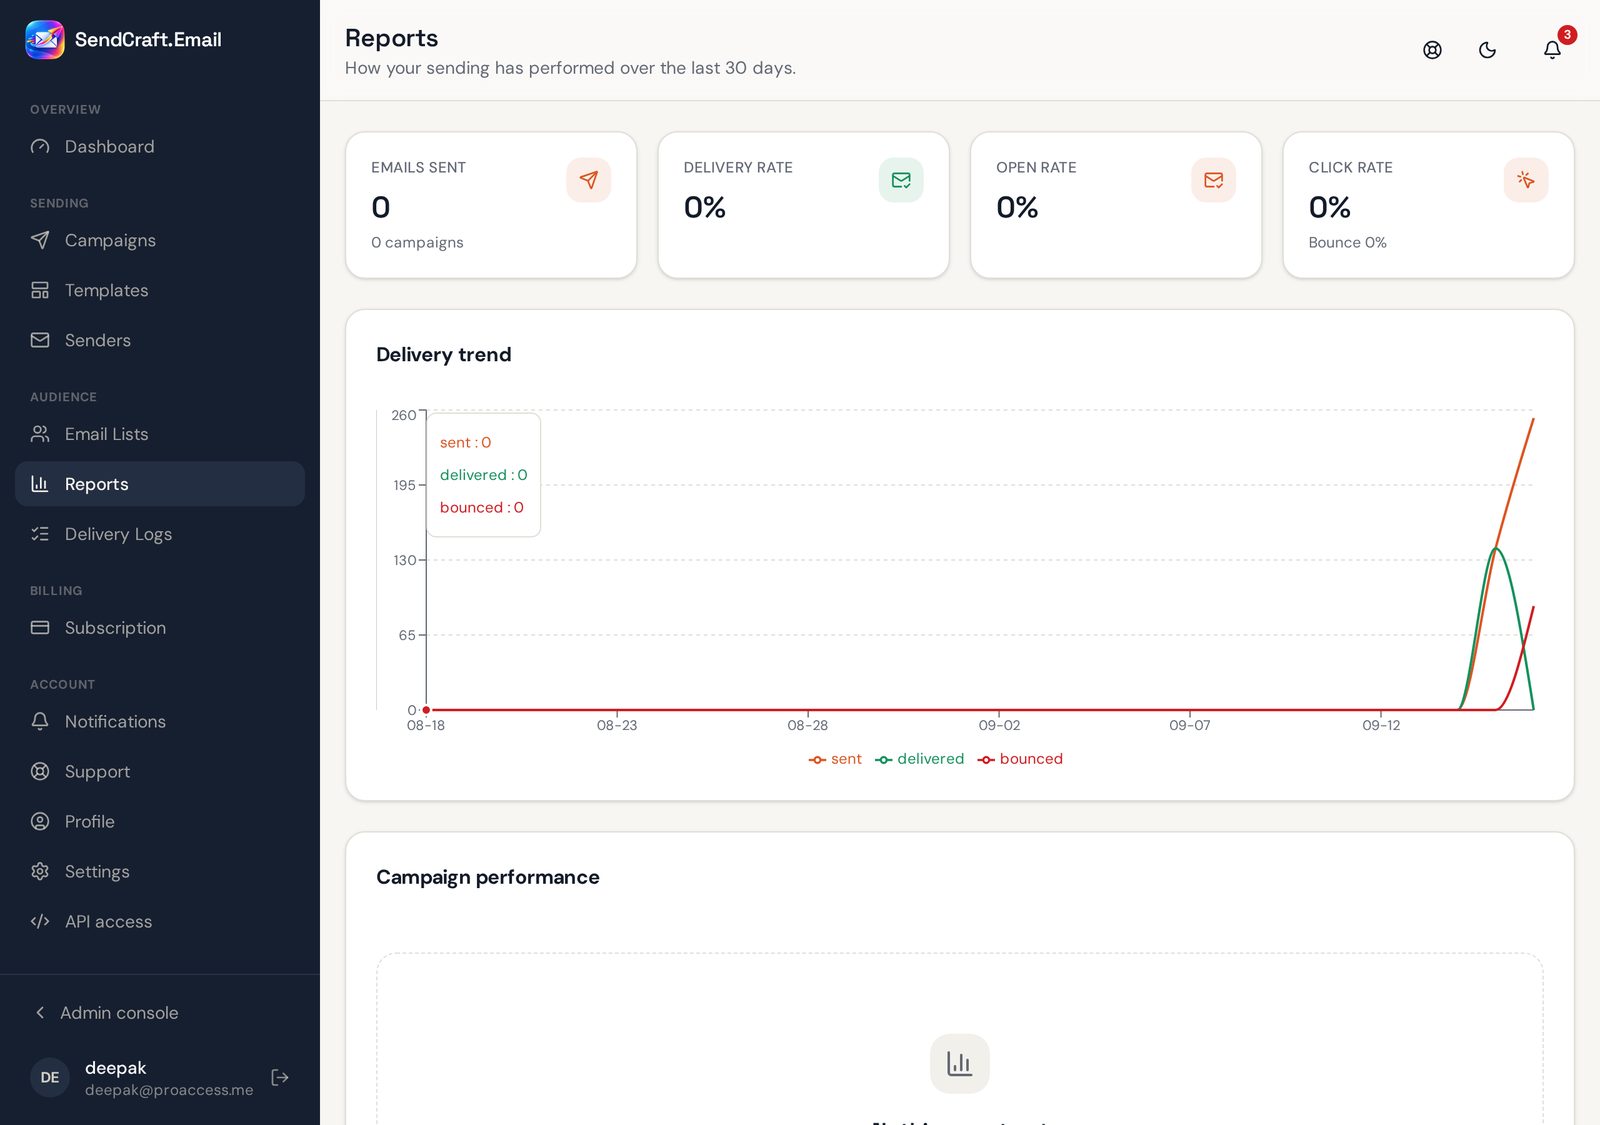
Task: Click the Click Rate cursor icon
Action: [x=1526, y=180]
